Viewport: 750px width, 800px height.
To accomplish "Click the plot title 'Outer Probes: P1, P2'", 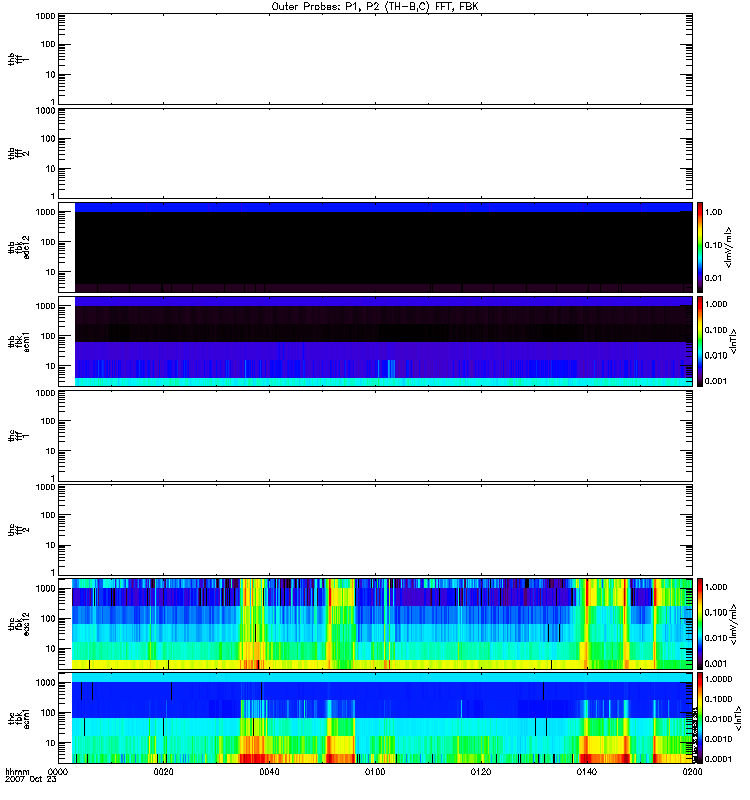I will click(375, 6).
